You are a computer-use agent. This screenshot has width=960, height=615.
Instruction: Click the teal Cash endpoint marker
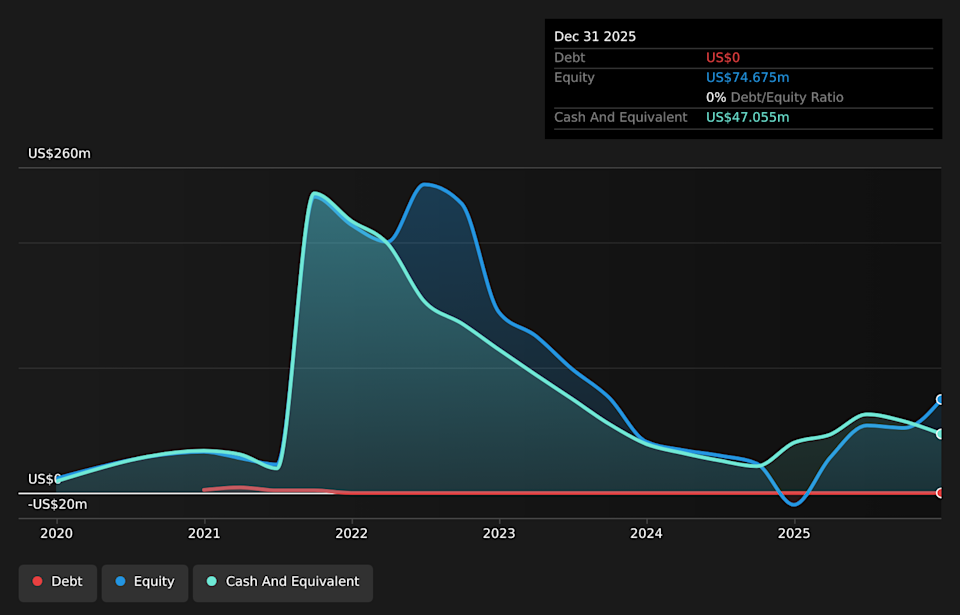[x=940, y=434]
